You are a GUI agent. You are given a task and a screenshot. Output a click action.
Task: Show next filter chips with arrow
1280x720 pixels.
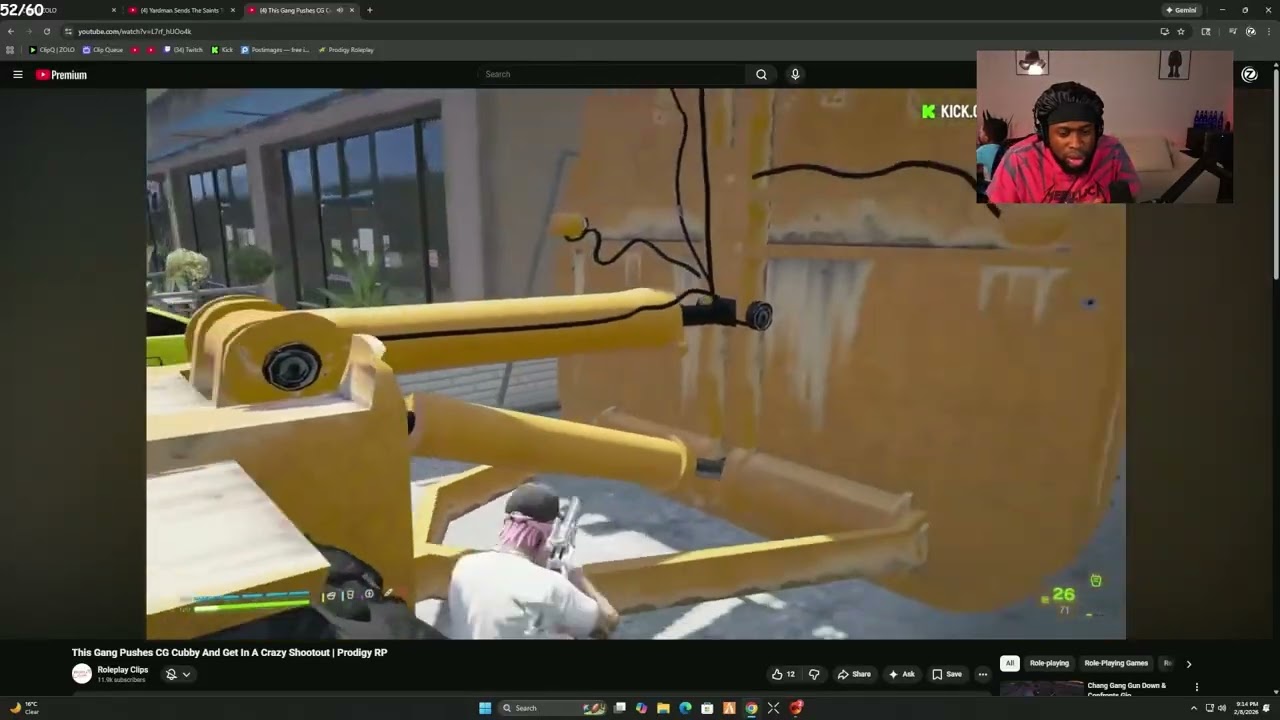[x=1188, y=663]
